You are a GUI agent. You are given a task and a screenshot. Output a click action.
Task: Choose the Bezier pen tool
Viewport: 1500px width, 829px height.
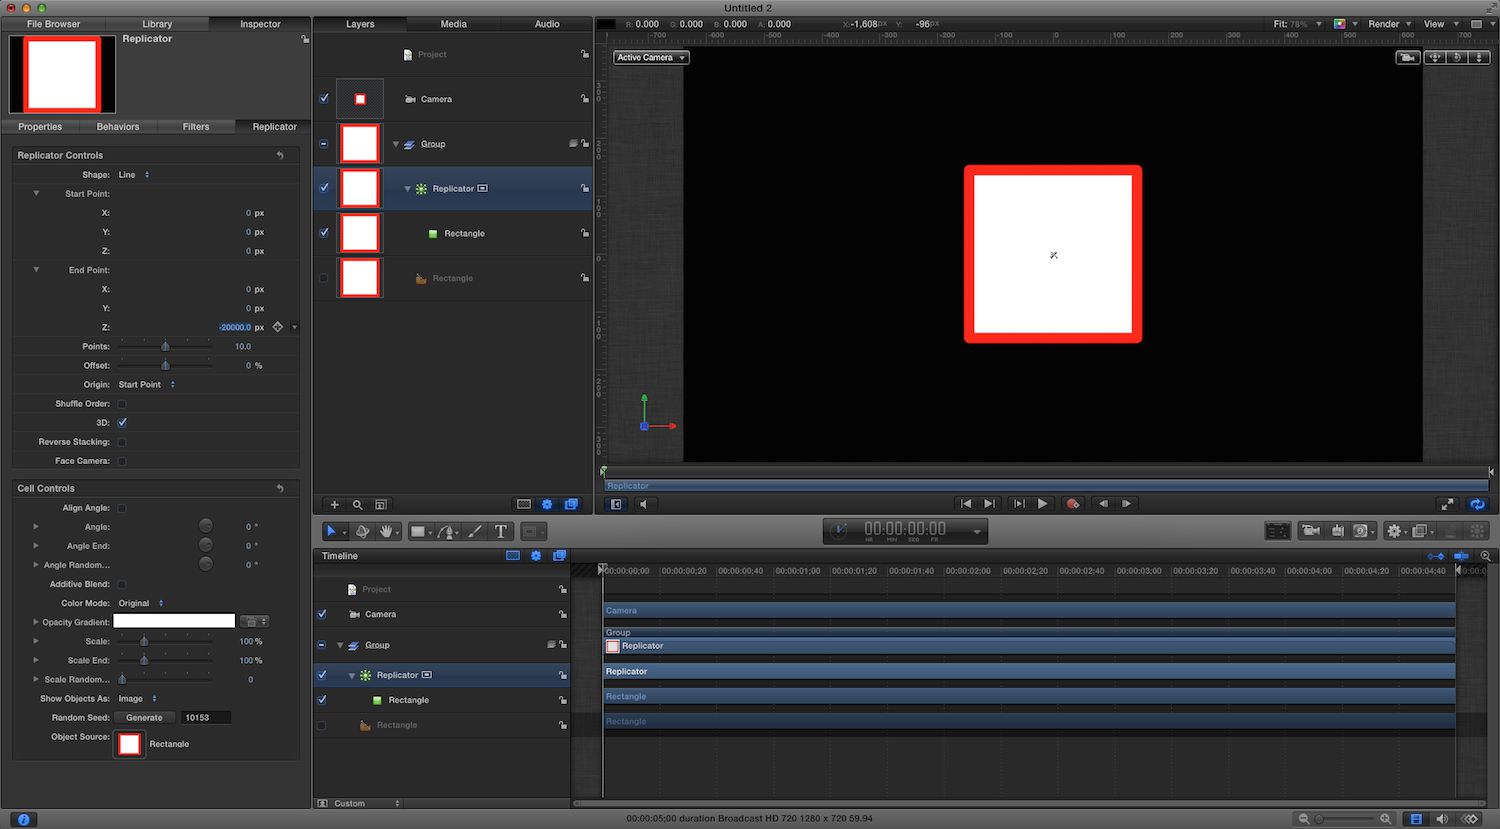[x=447, y=531]
